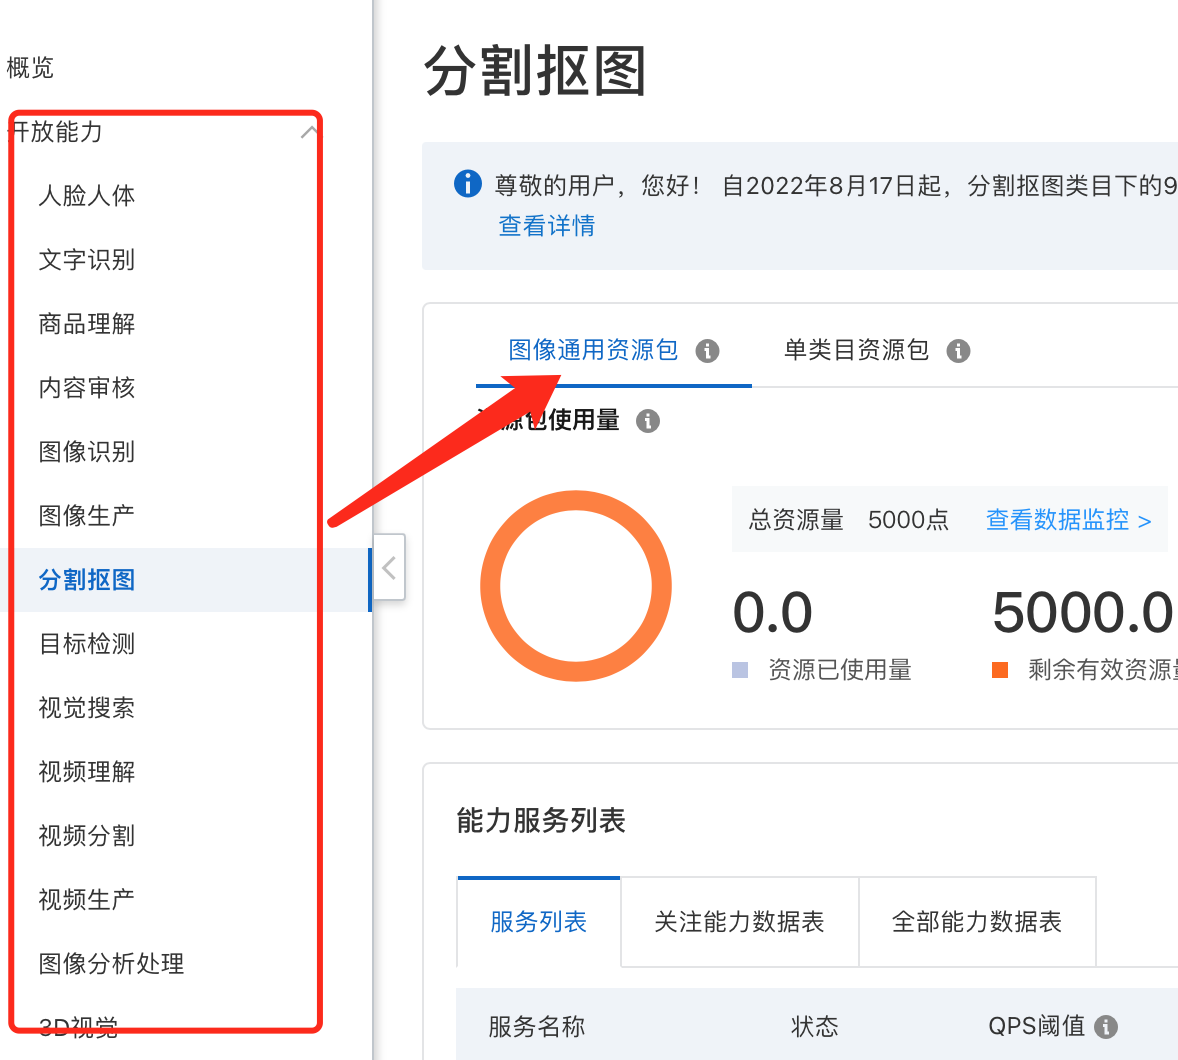This screenshot has height=1060, width=1178.
Task: Click the orange resource usage ring chart
Action: pyautogui.click(x=576, y=586)
